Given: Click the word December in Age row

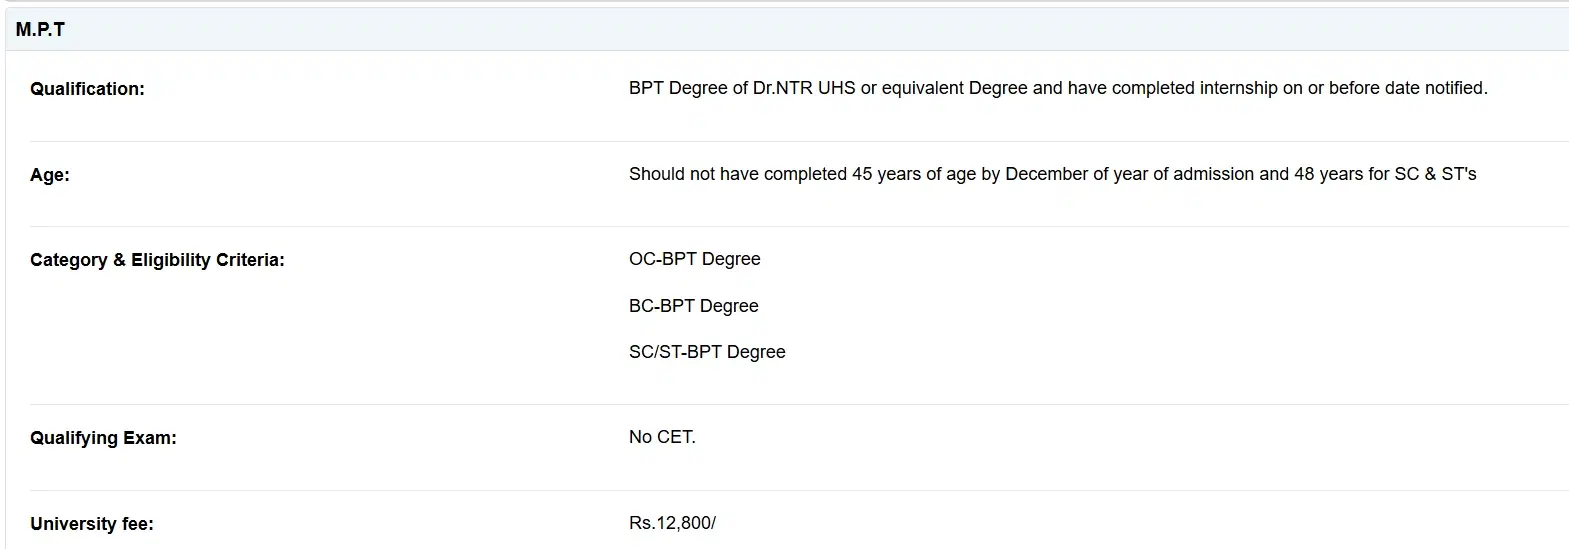Looking at the screenshot, I should point(1047,174).
